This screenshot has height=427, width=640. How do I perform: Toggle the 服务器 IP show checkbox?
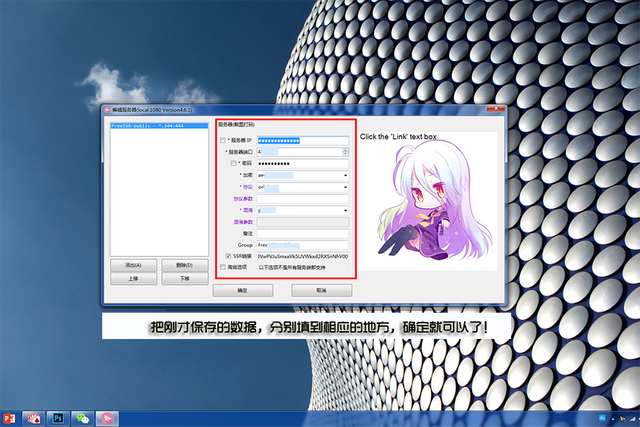tap(223, 140)
